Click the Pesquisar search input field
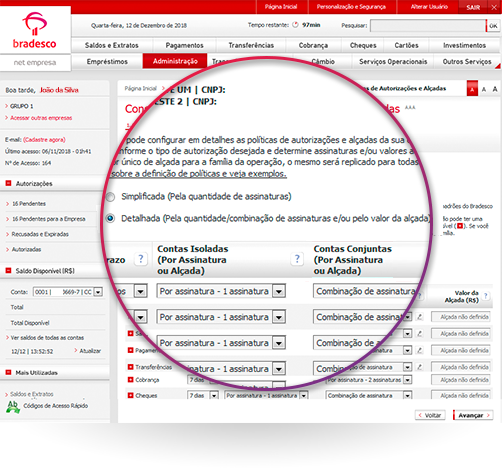This screenshot has width=502, height=468. [428, 26]
